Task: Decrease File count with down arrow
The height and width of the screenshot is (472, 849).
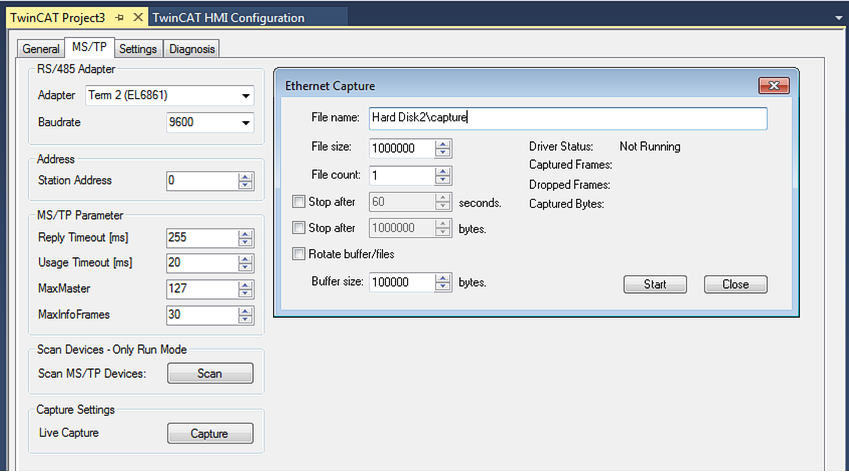Action: tap(443, 180)
